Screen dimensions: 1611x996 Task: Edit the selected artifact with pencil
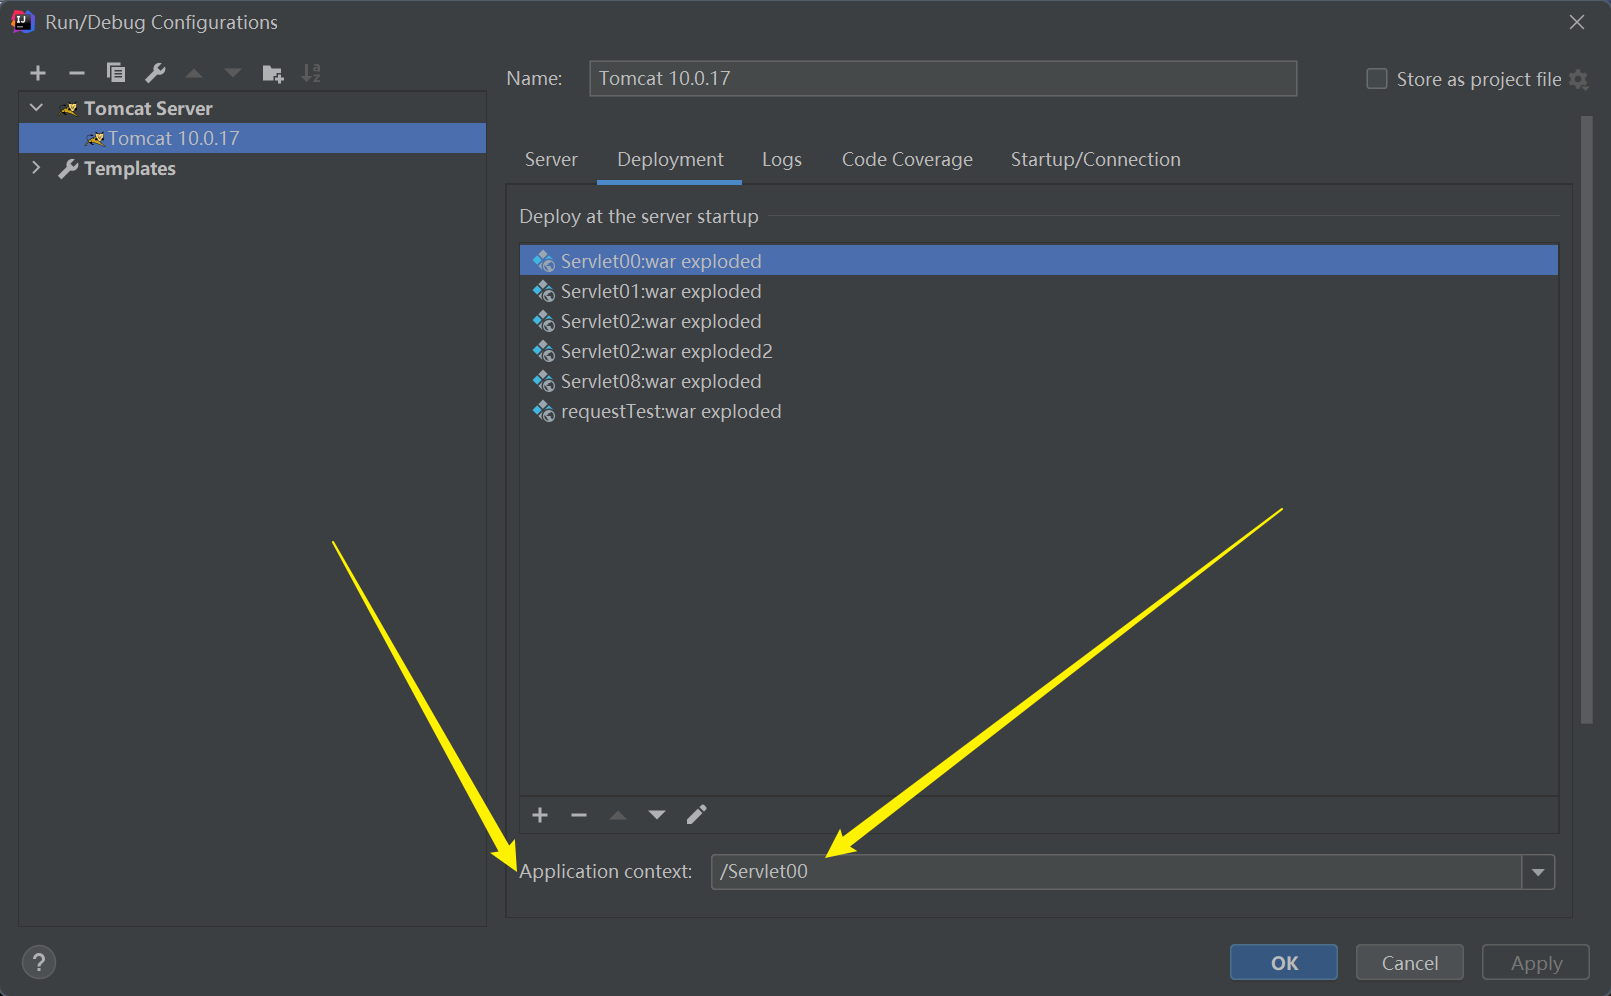(x=696, y=815)
